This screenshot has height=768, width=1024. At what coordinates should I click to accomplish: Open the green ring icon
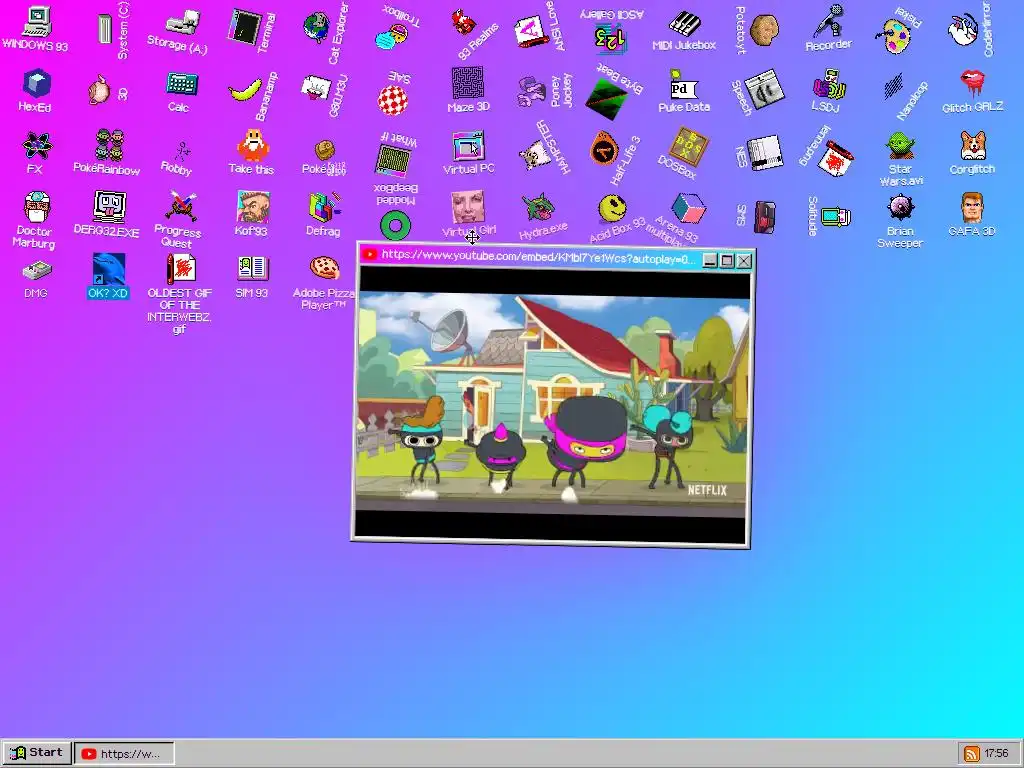click(x=396, y=226)
